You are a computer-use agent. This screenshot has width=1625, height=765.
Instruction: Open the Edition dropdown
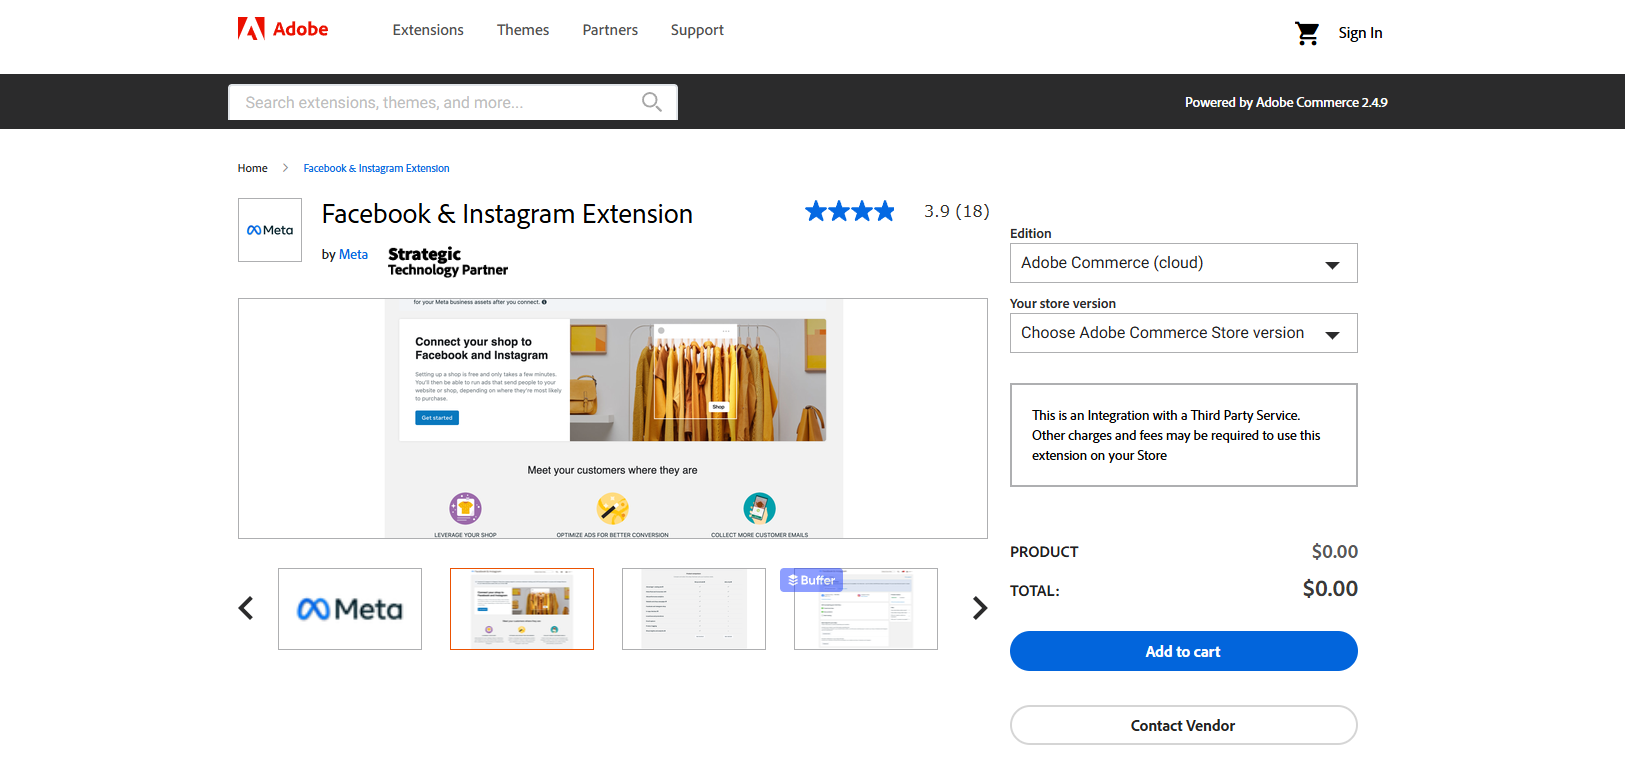tap(1184, 263)
